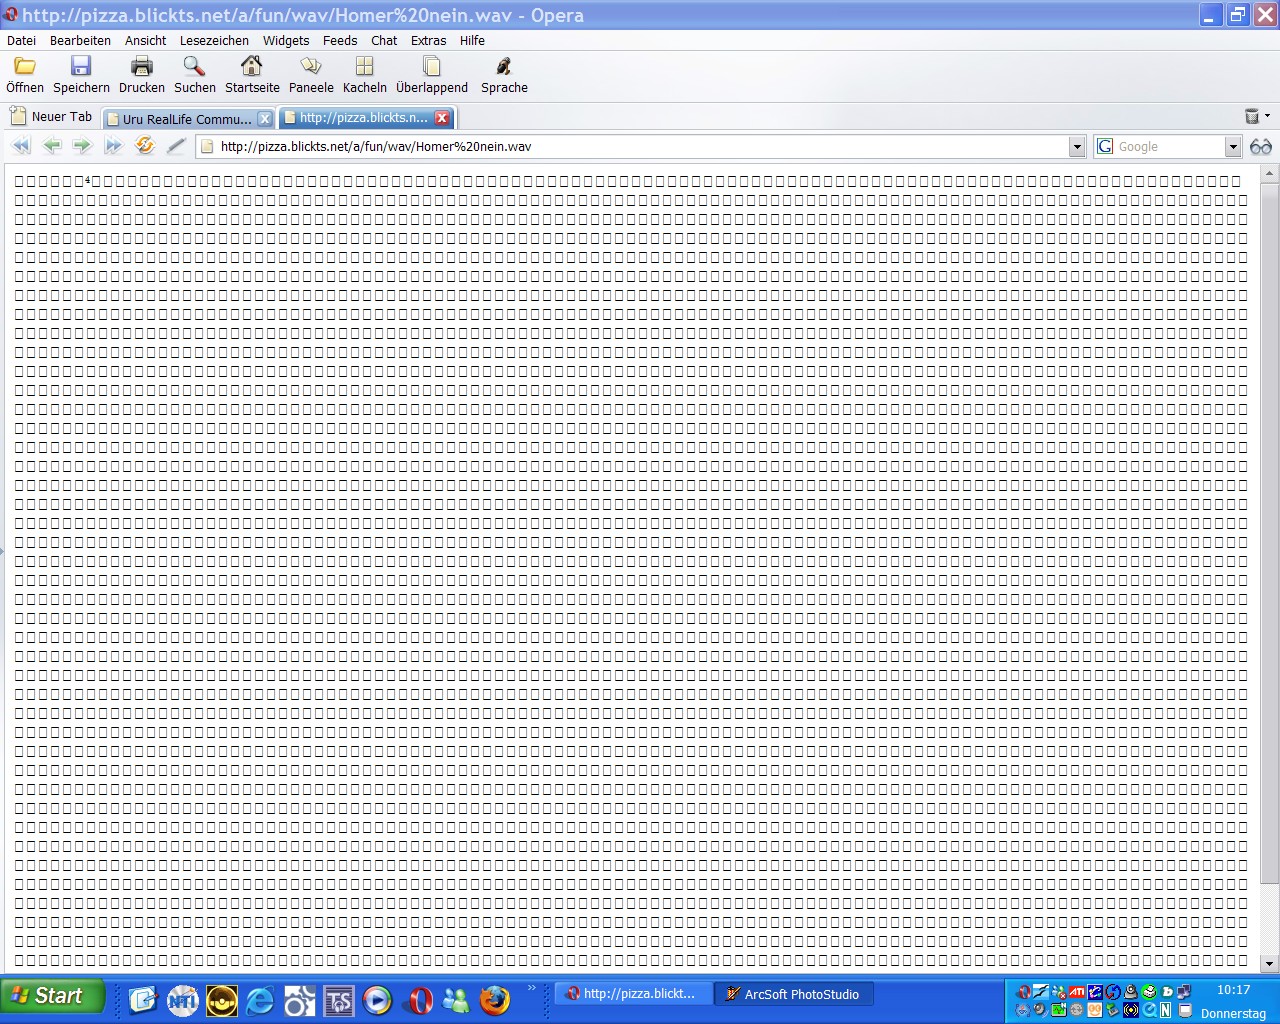Click the green back arrow
Image resolution: width=1280 pixels, height=1024 pixels.
click(x=52, y=146)
